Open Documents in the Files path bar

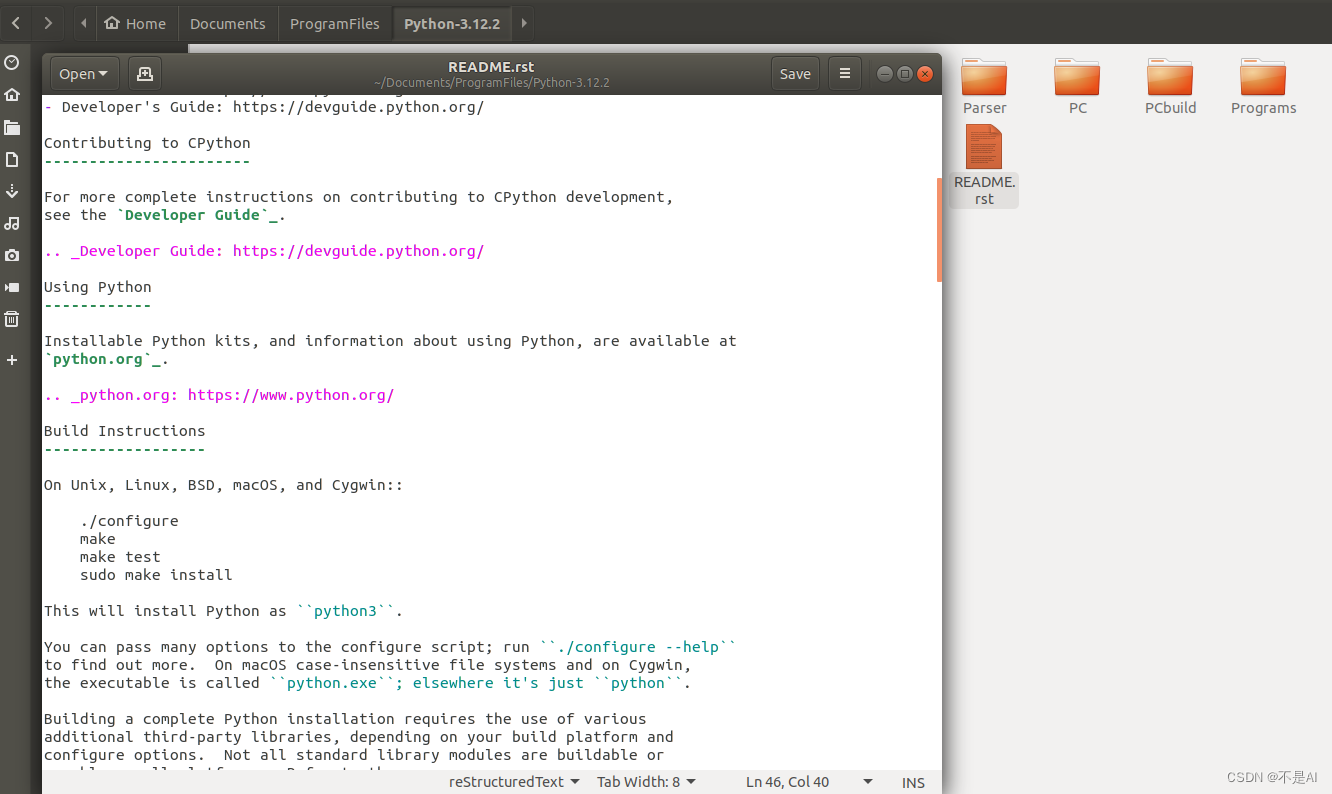click(228, 23)
